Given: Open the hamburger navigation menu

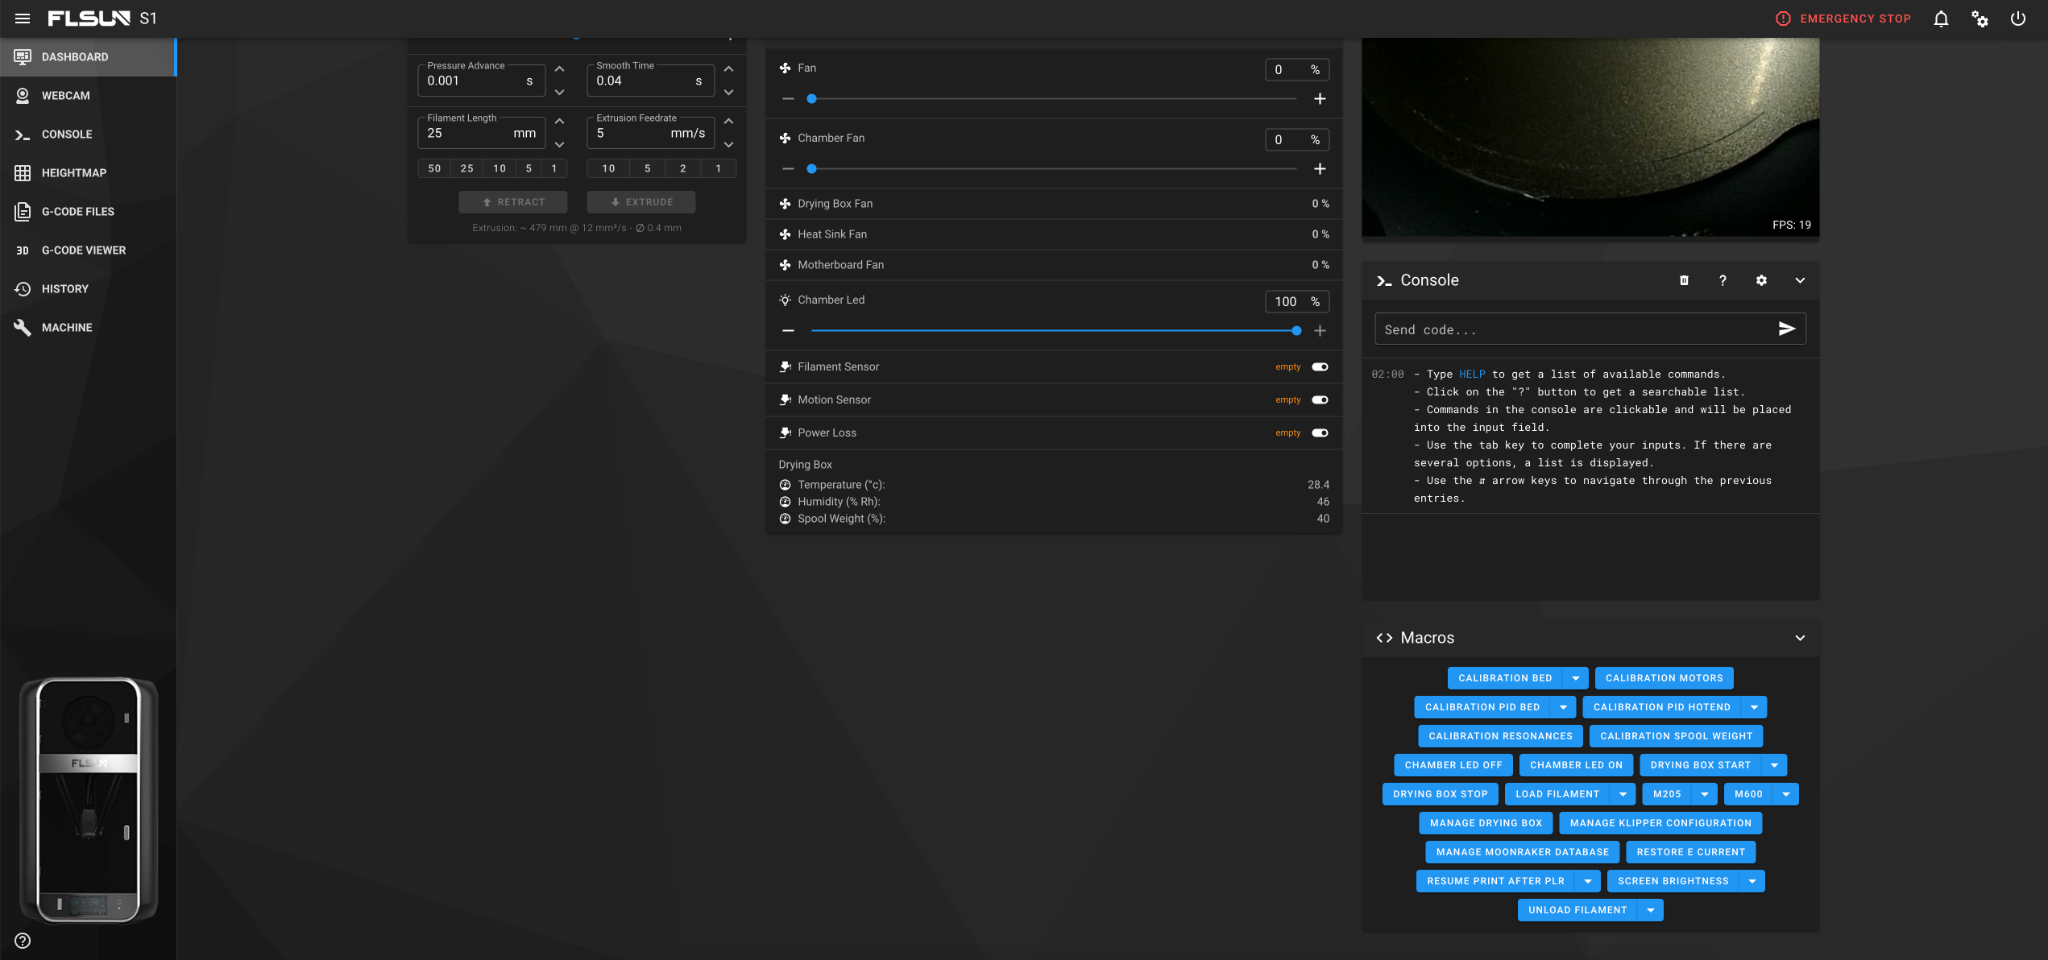Looking at the screenshot, I should click(x=22, y=18).
